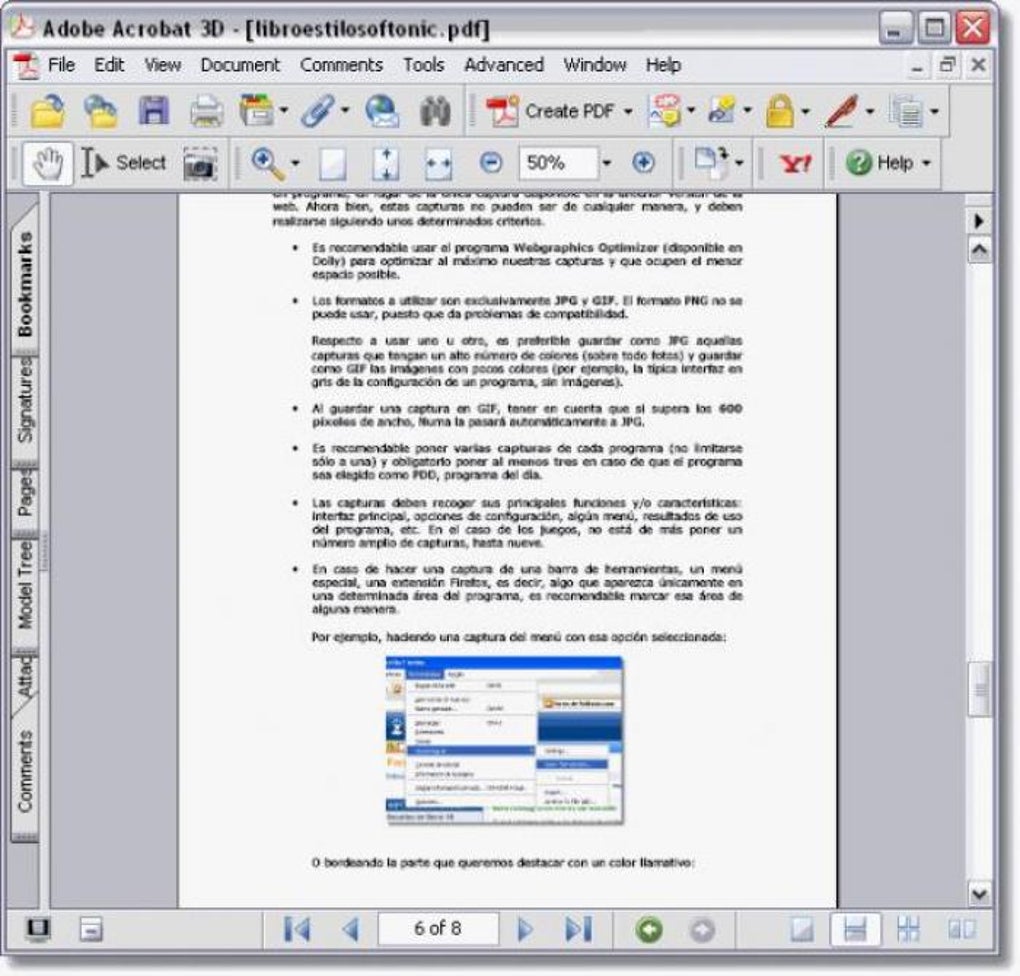Expand the Attach file dropdown arrow

coord(345,110)
